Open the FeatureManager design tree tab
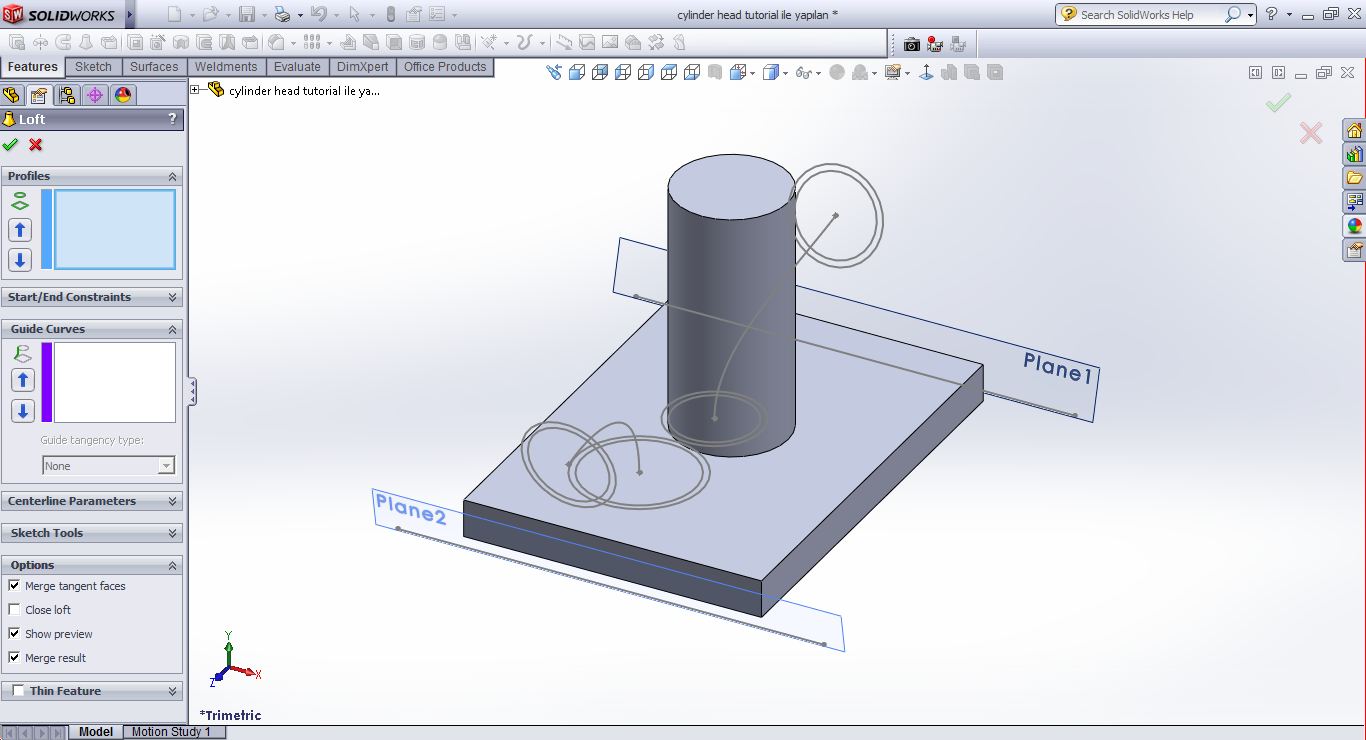 click(x=12, y=95)
